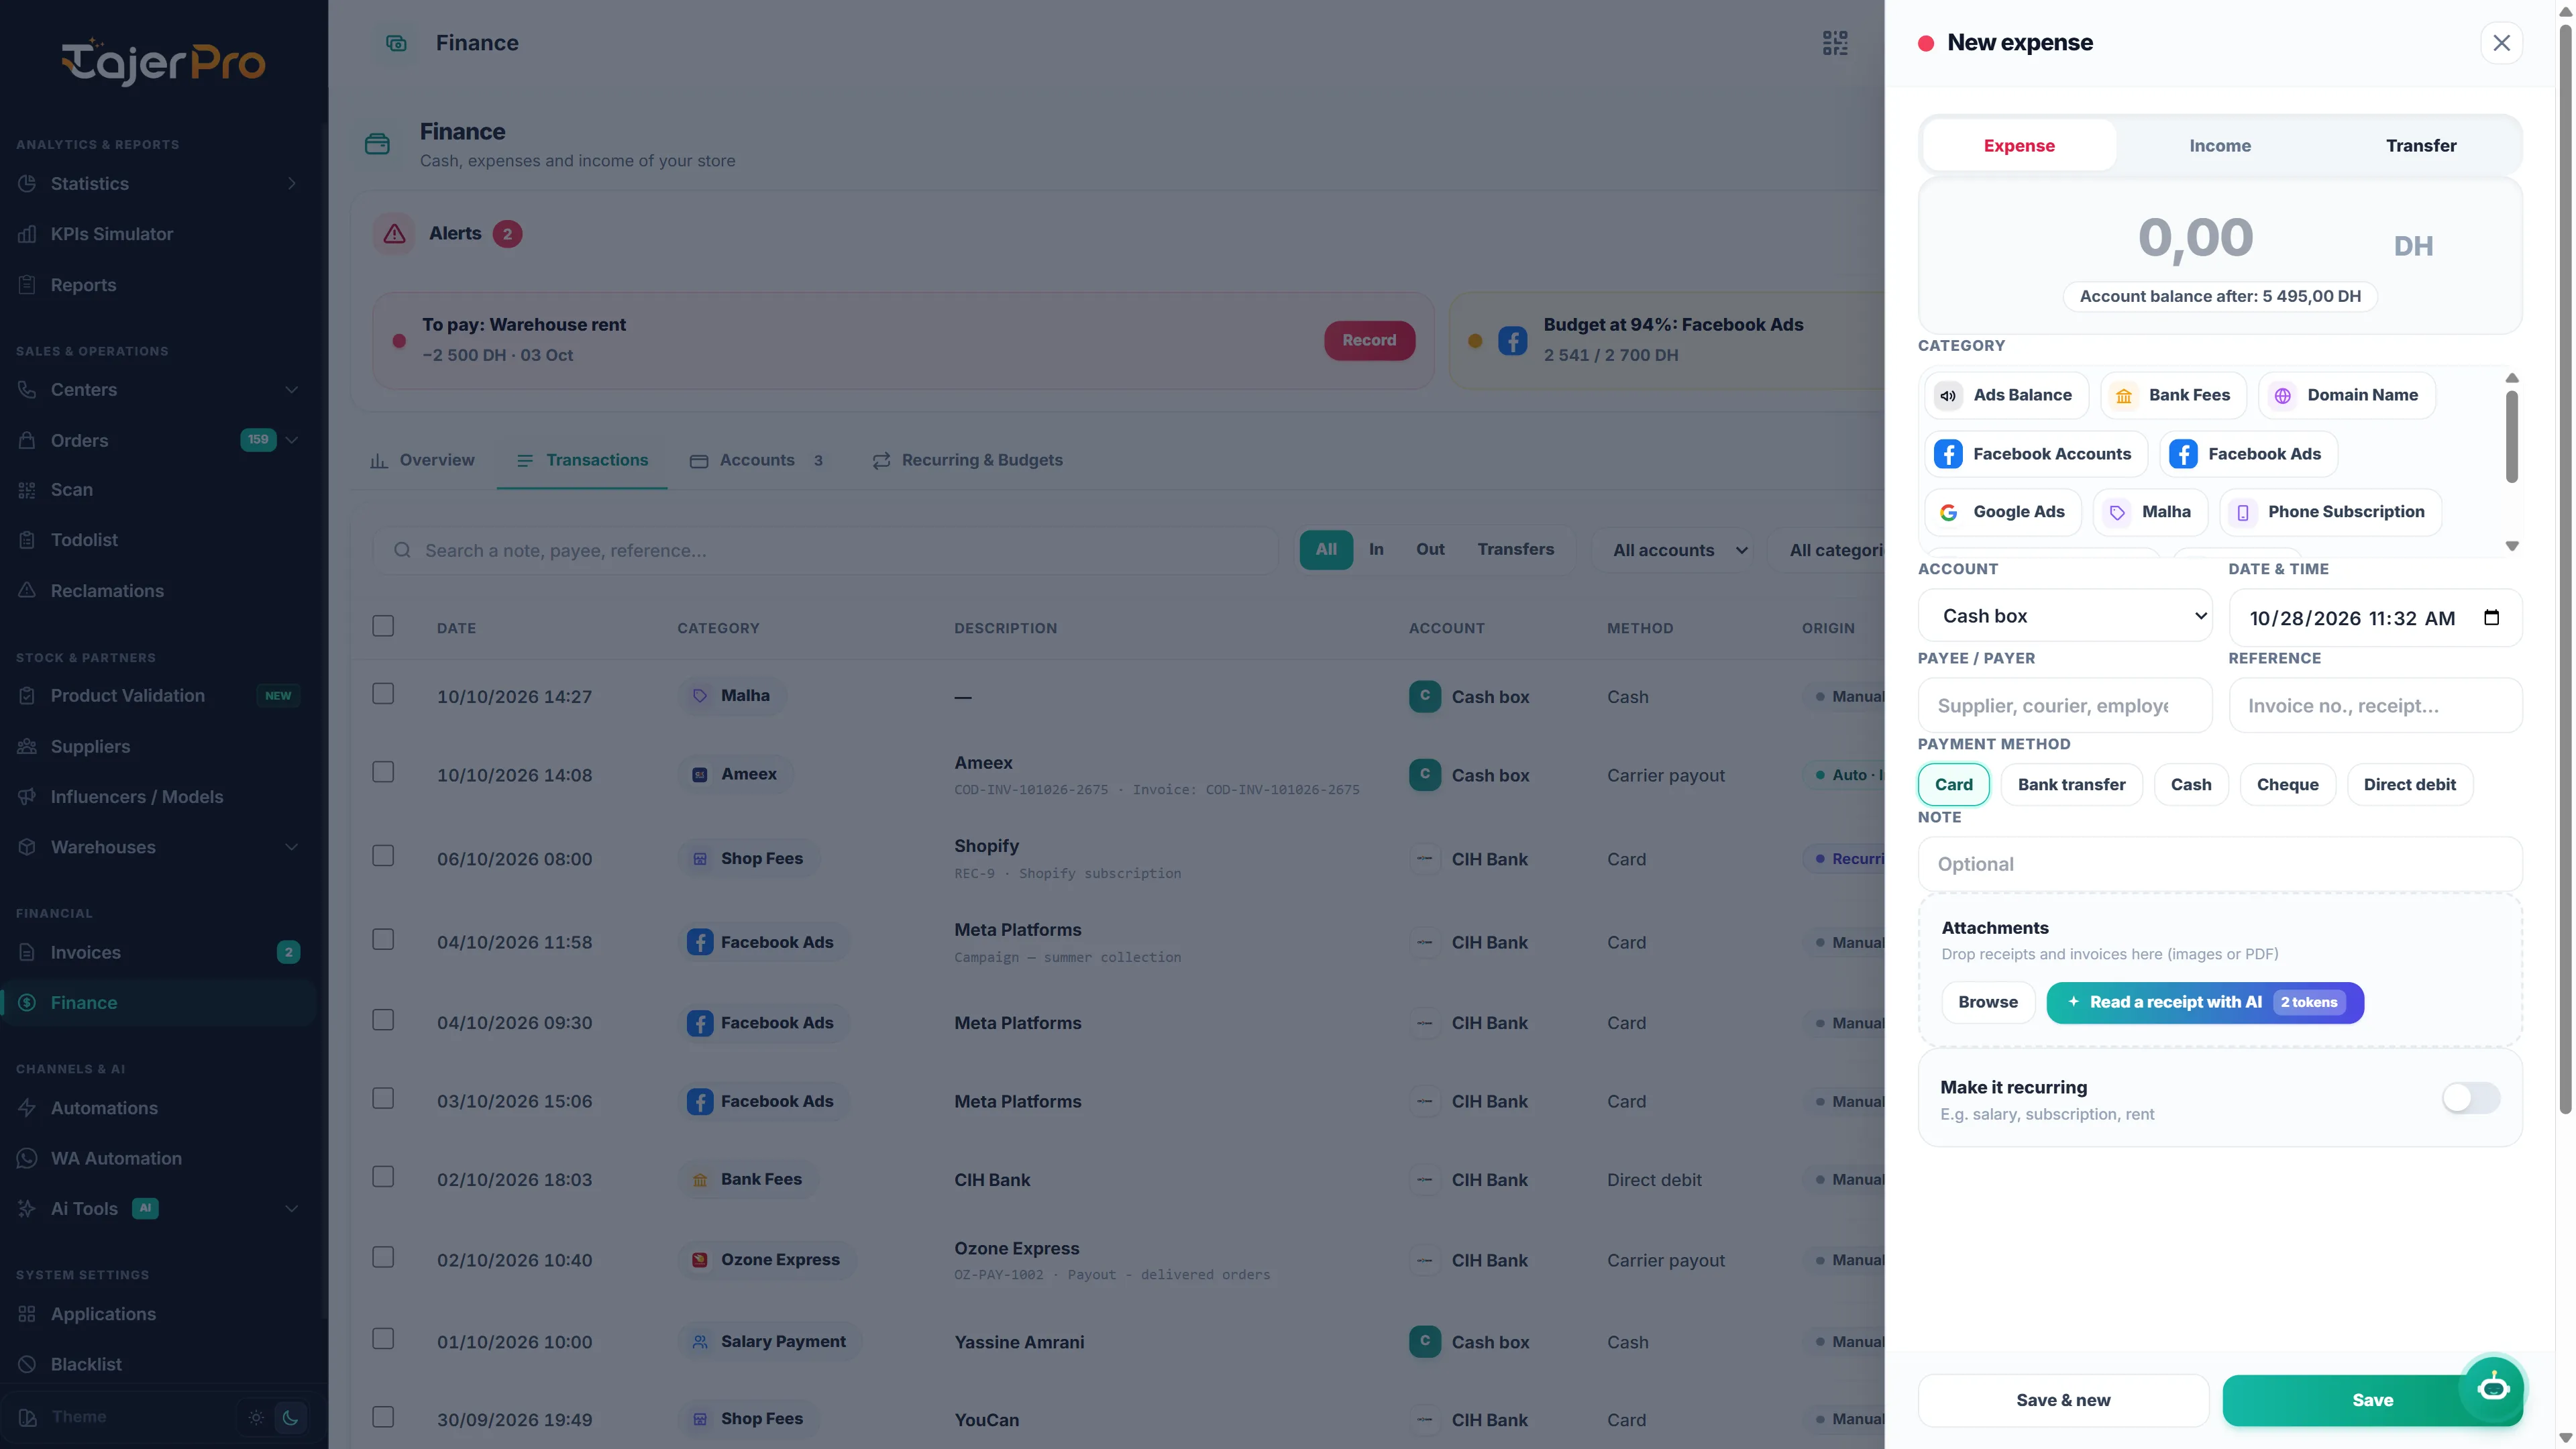Viewport: 2576px width, 1449px height.
Task: Tick the select-all checkbox in table header
Action: point(383,626)
